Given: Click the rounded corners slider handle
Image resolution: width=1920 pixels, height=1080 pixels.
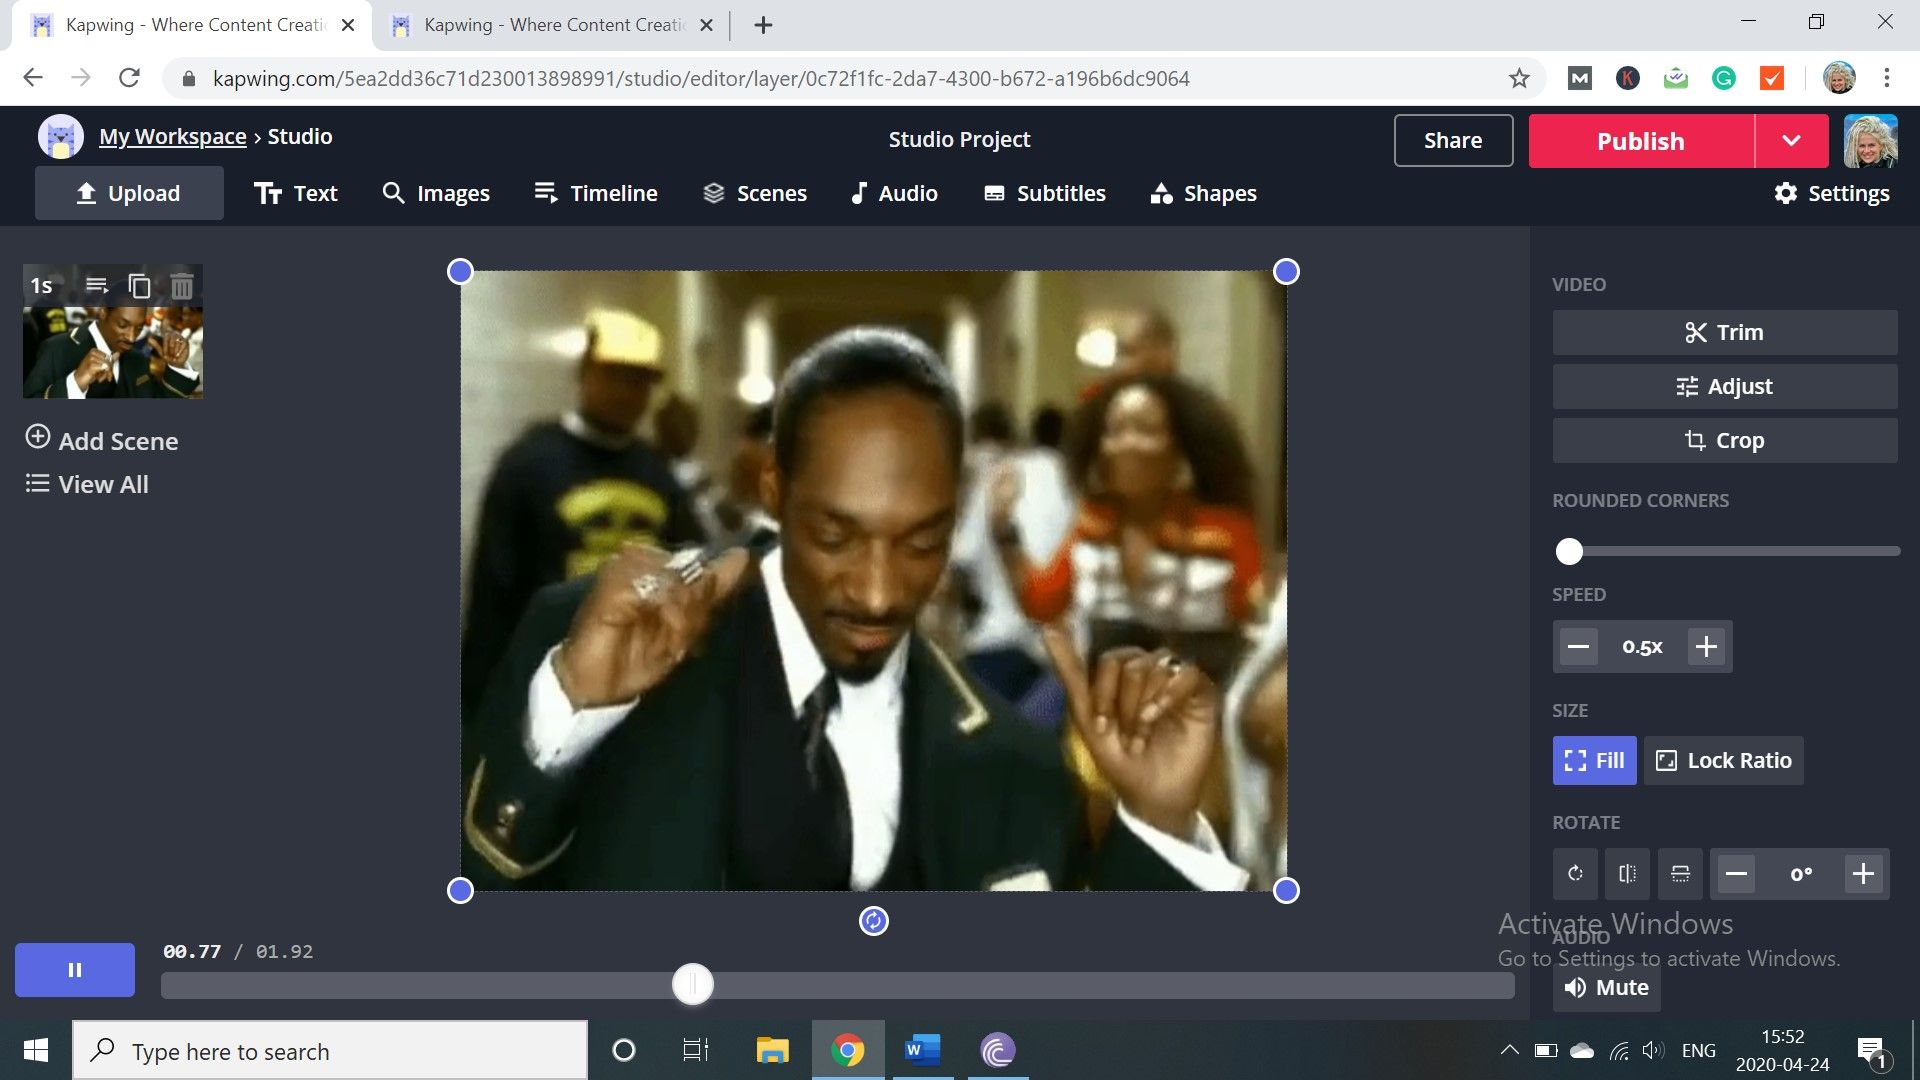Looking at the screenshot, I should pyautogui.click(x=1569, y=551).
